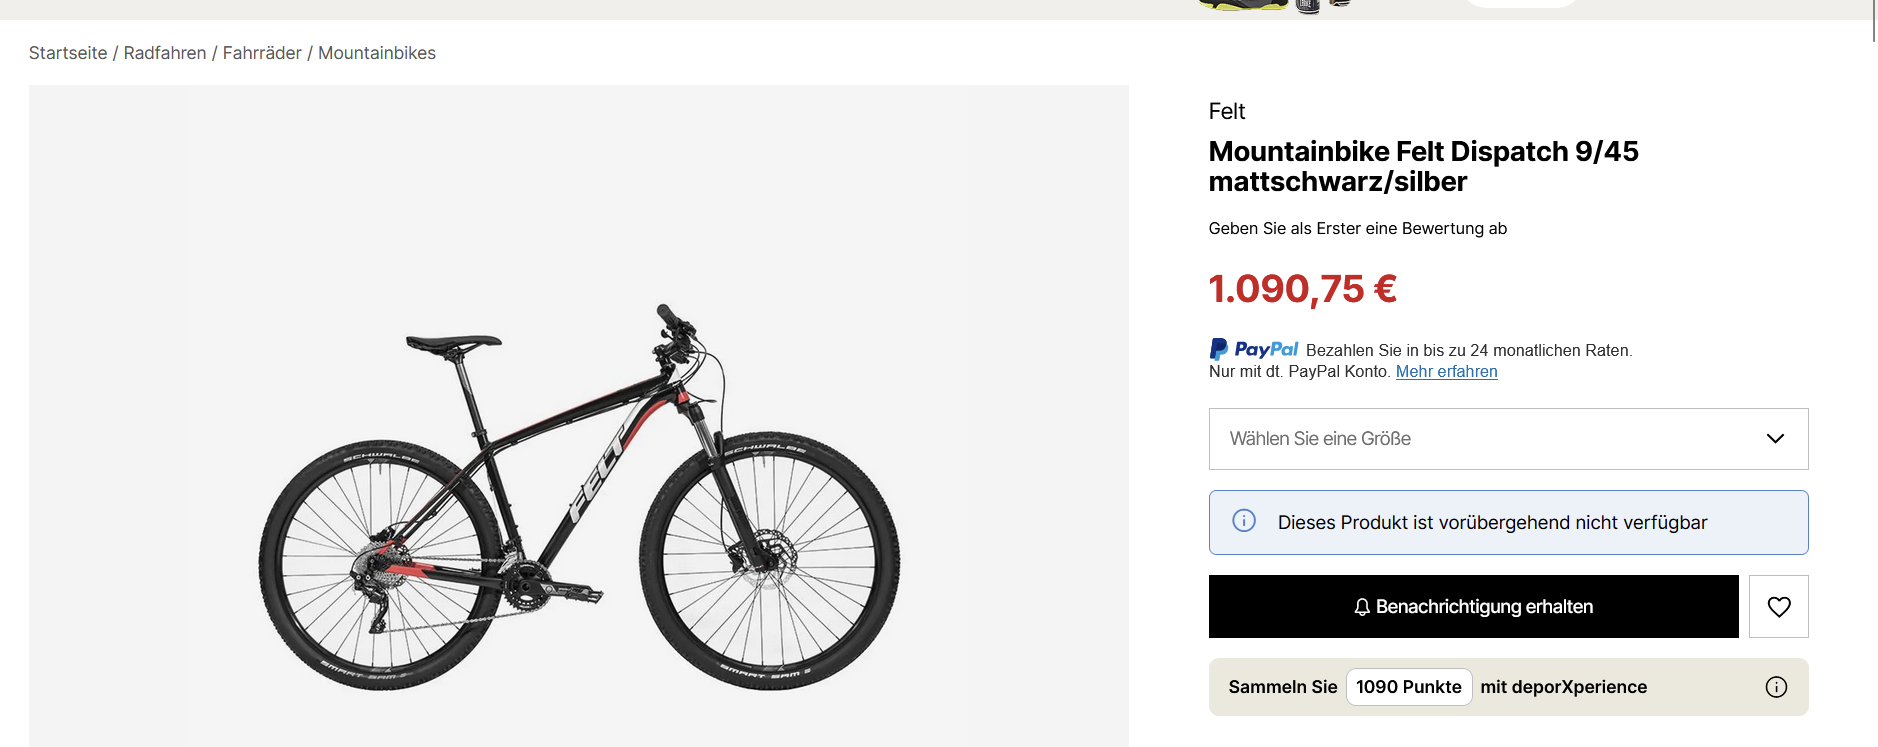
Task: Click the 'Dieses Produkt ist vorübergehend nicht verfügbar' notice
Action: point(1492,522)
